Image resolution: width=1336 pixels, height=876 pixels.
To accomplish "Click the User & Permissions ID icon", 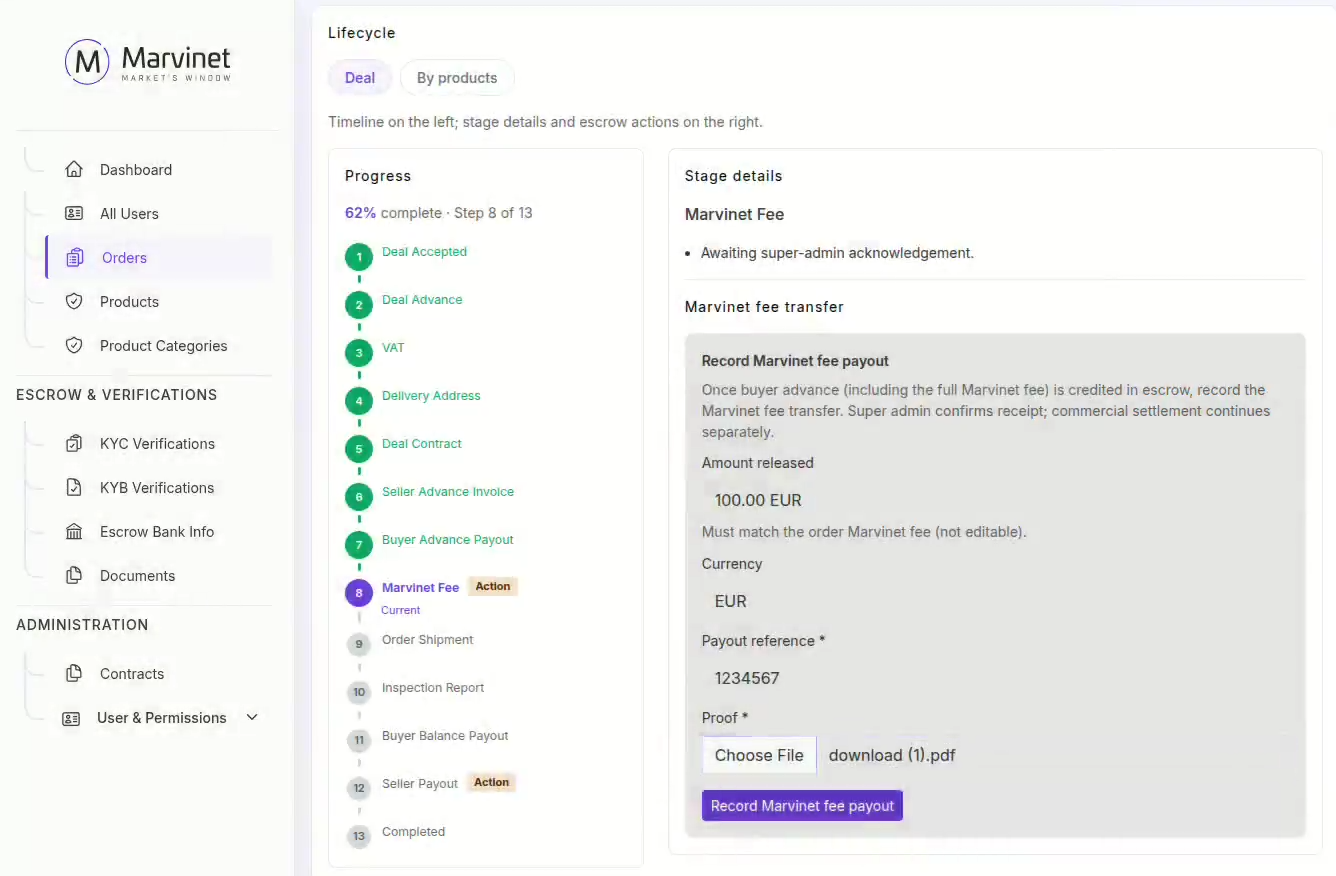I will pos(71,718).
